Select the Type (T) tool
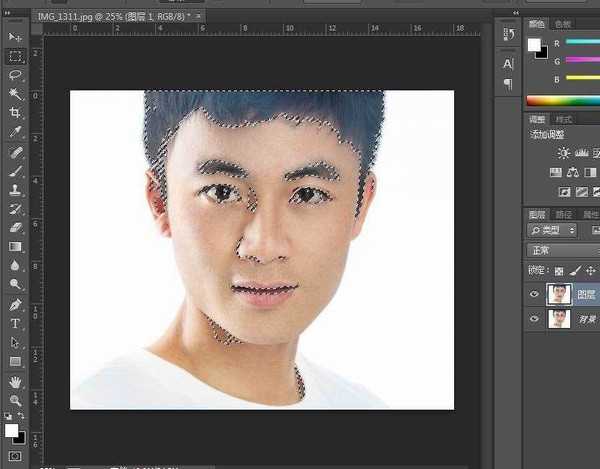This screenshot has width=600, height=469. pos(15,324)
